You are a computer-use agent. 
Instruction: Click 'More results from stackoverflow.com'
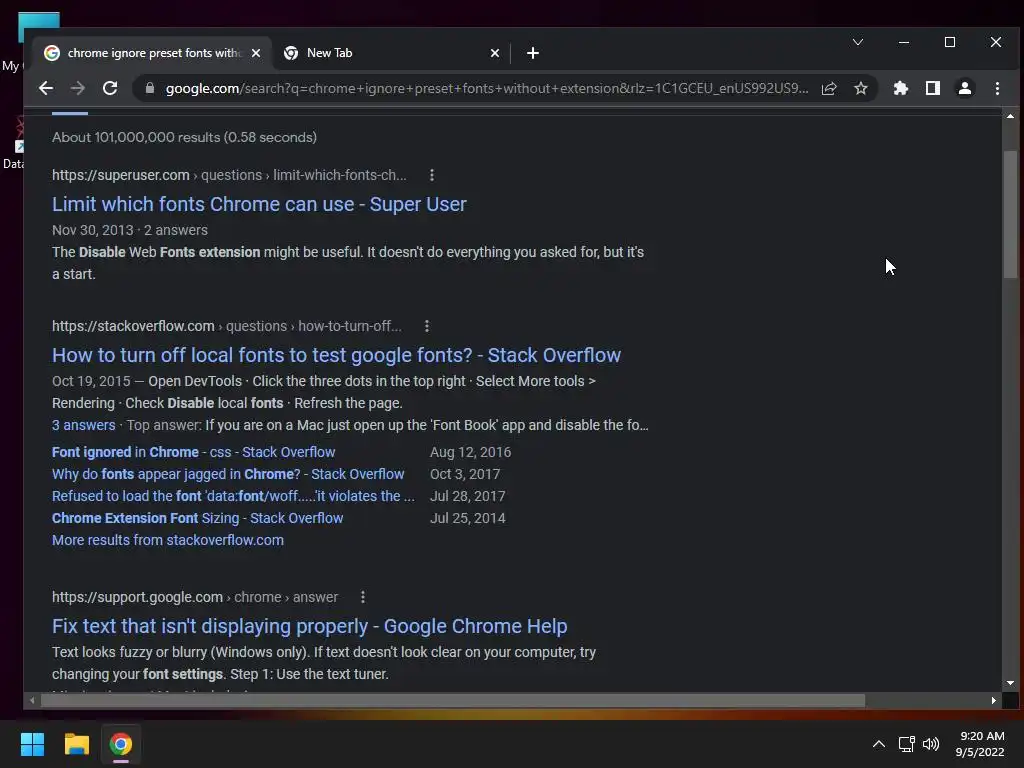(168, 540)
